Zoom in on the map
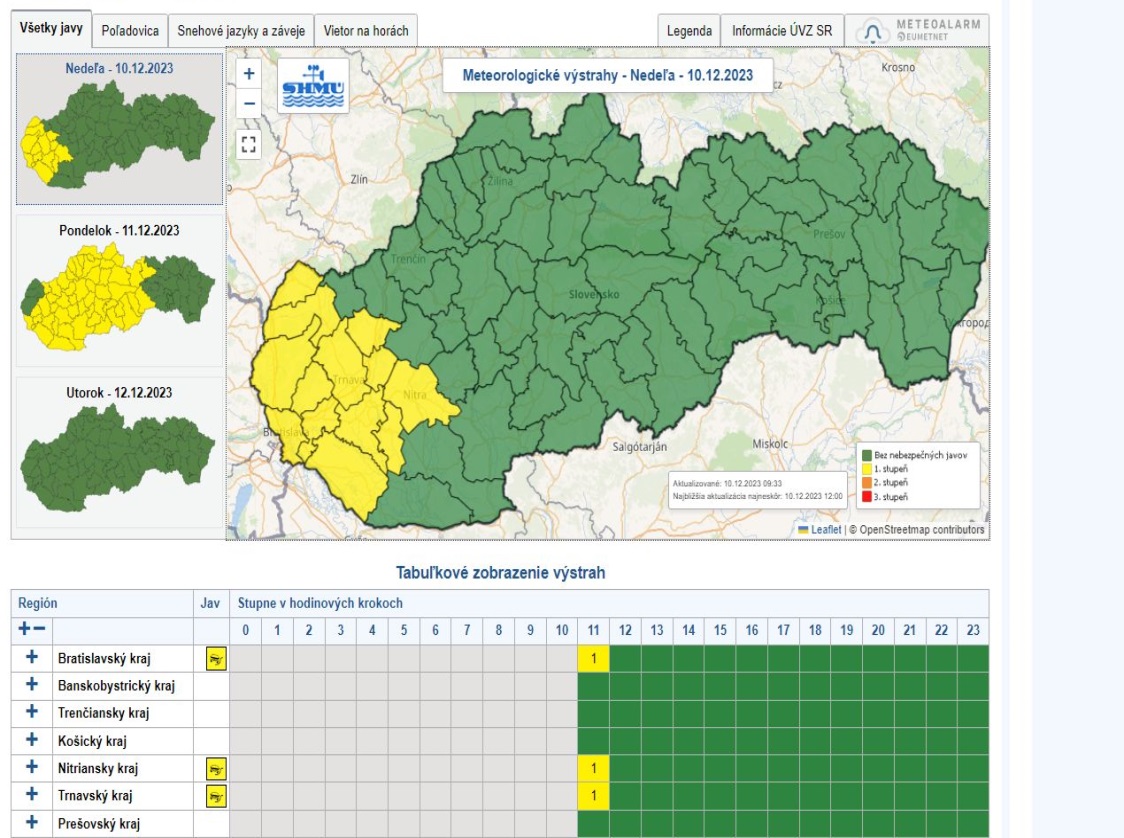 pos(249,73)
